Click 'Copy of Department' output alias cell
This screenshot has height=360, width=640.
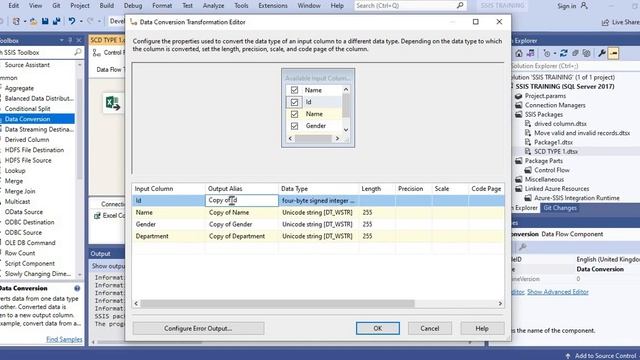pyautogui.click(x=242, y=236)
